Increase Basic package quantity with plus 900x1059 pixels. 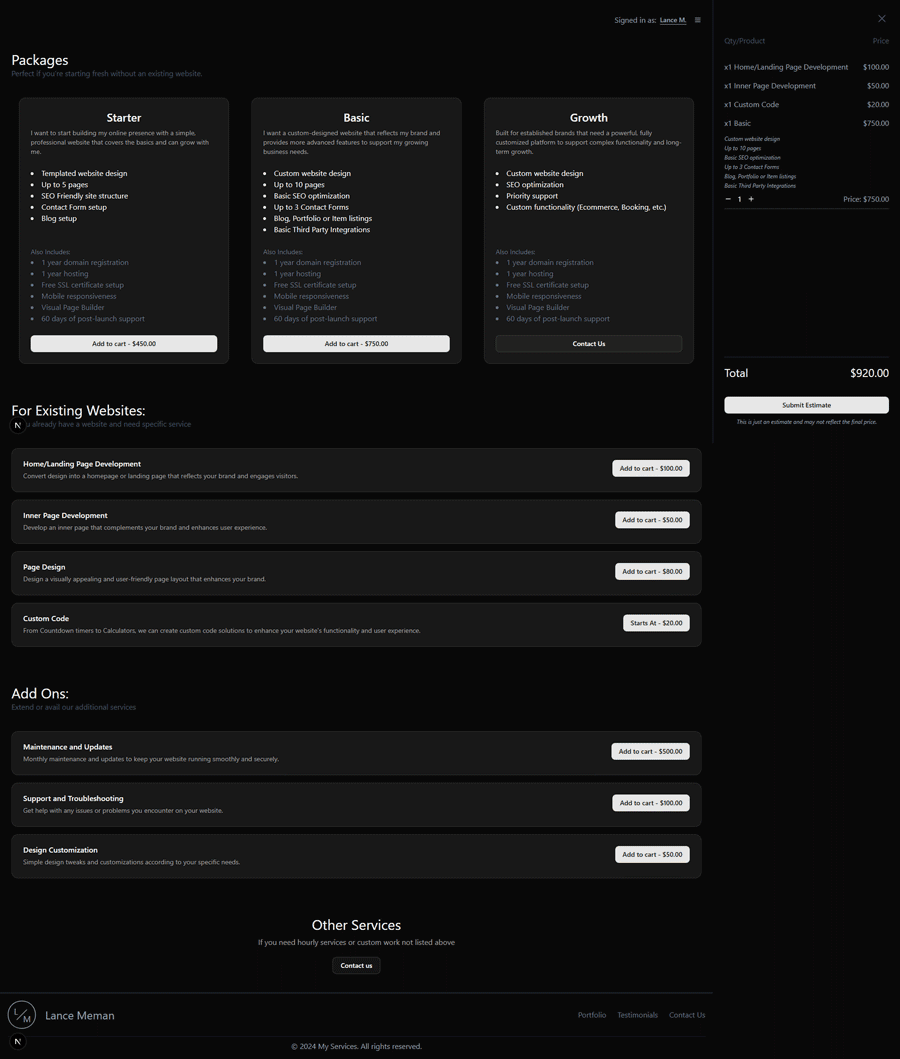click(x=751, y=199)
